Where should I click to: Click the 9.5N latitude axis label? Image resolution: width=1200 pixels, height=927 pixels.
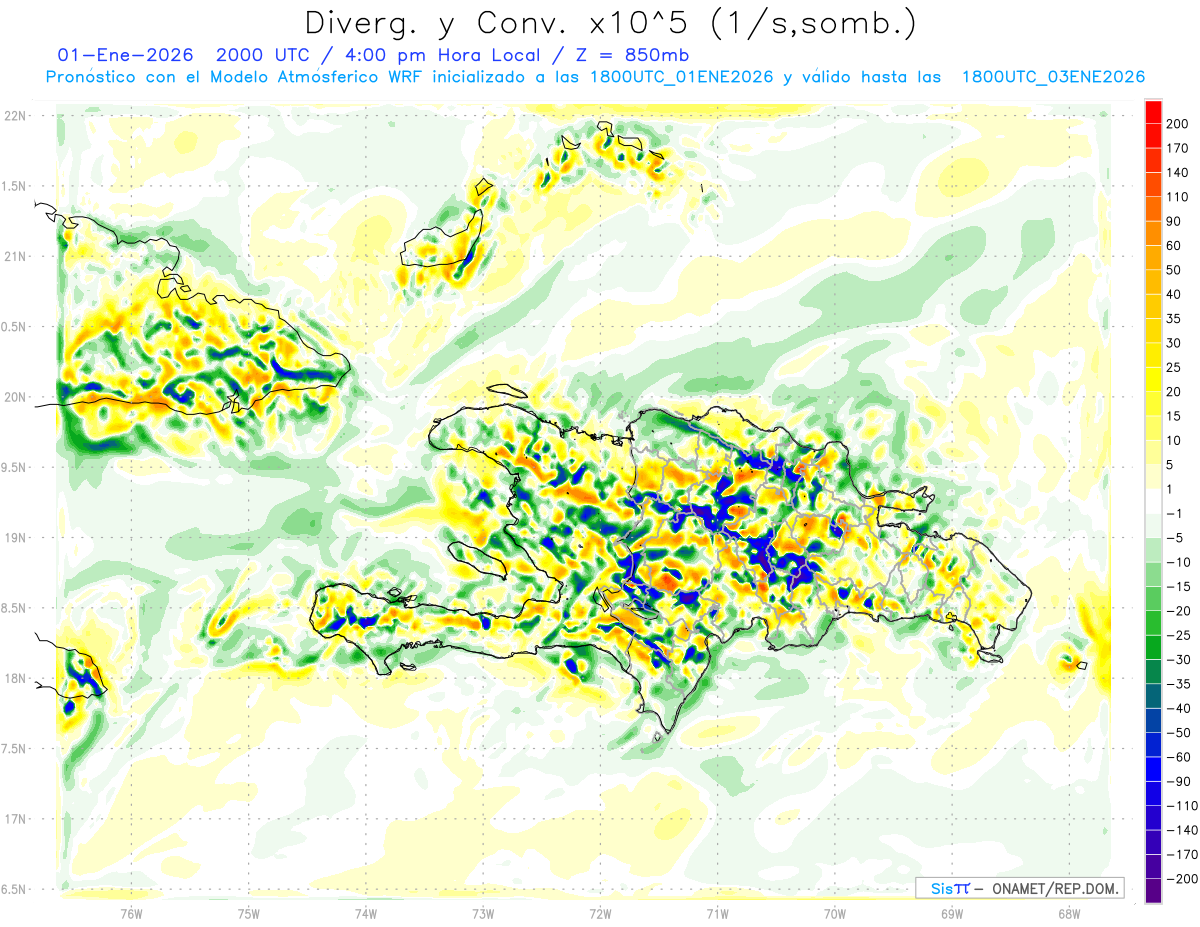[15, 467]
